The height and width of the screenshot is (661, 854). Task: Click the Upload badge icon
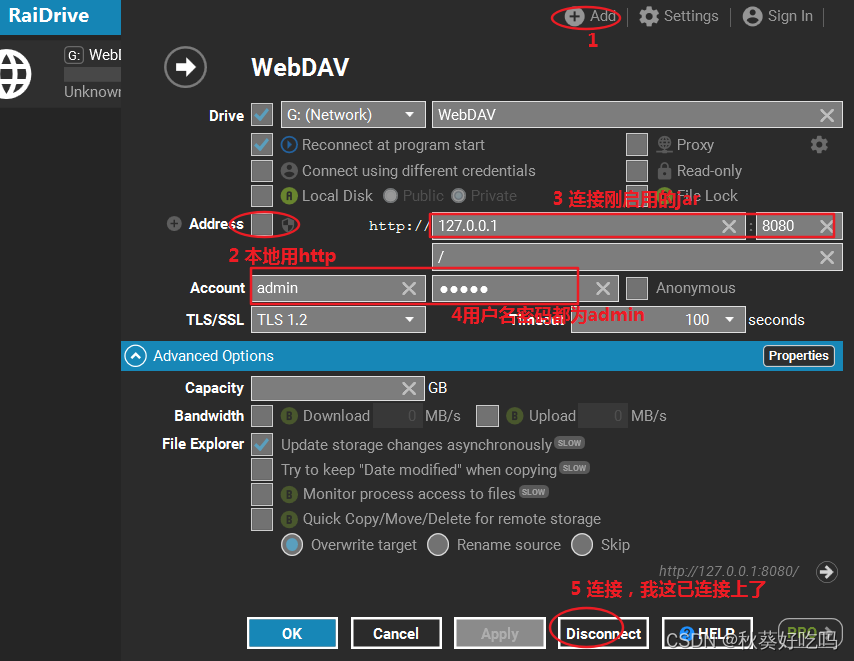515,416
